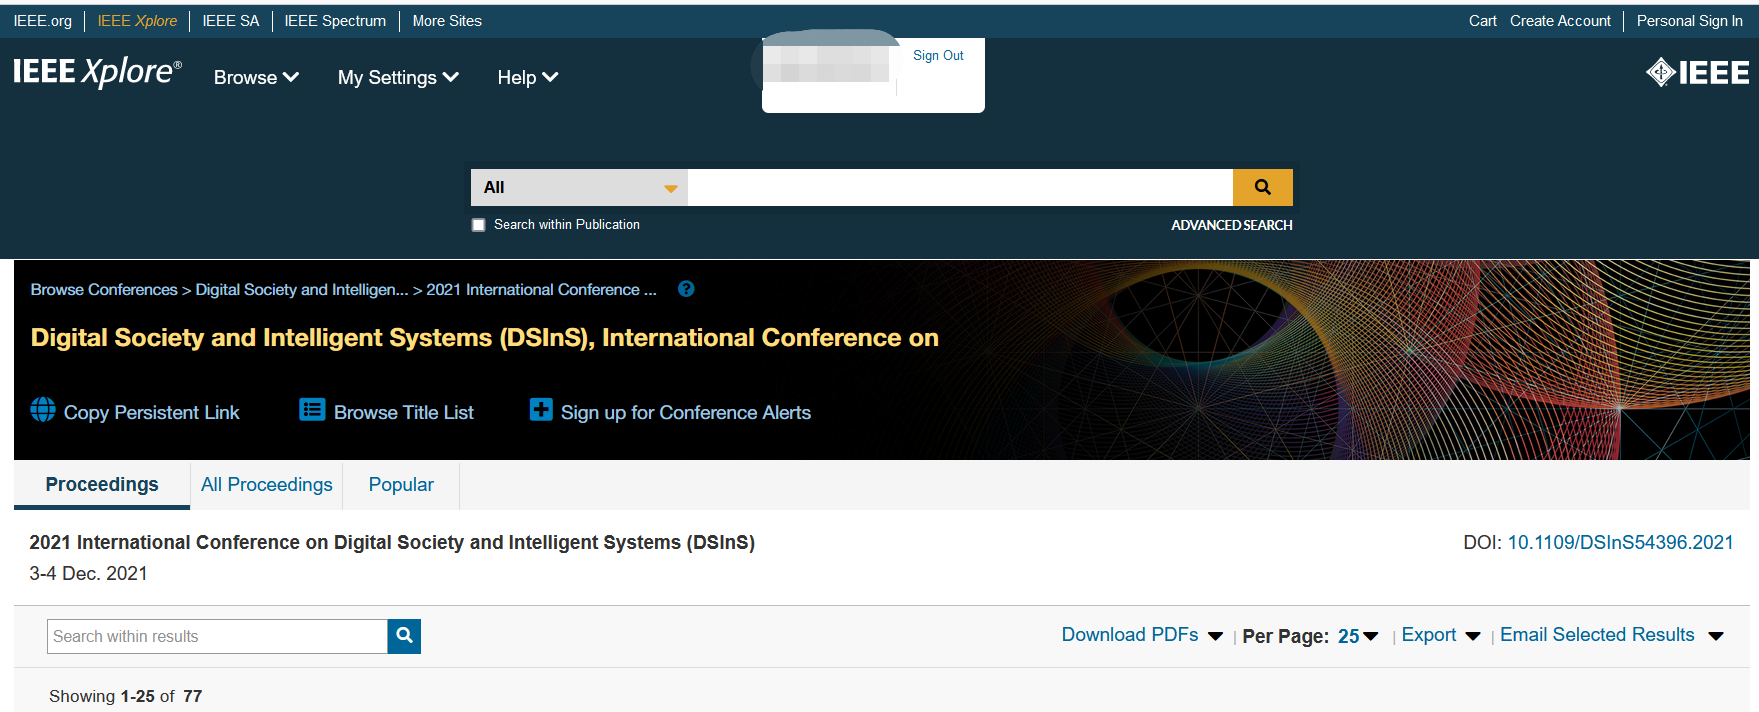Click the blue search-within-results magnifier icon

(404, 636)
